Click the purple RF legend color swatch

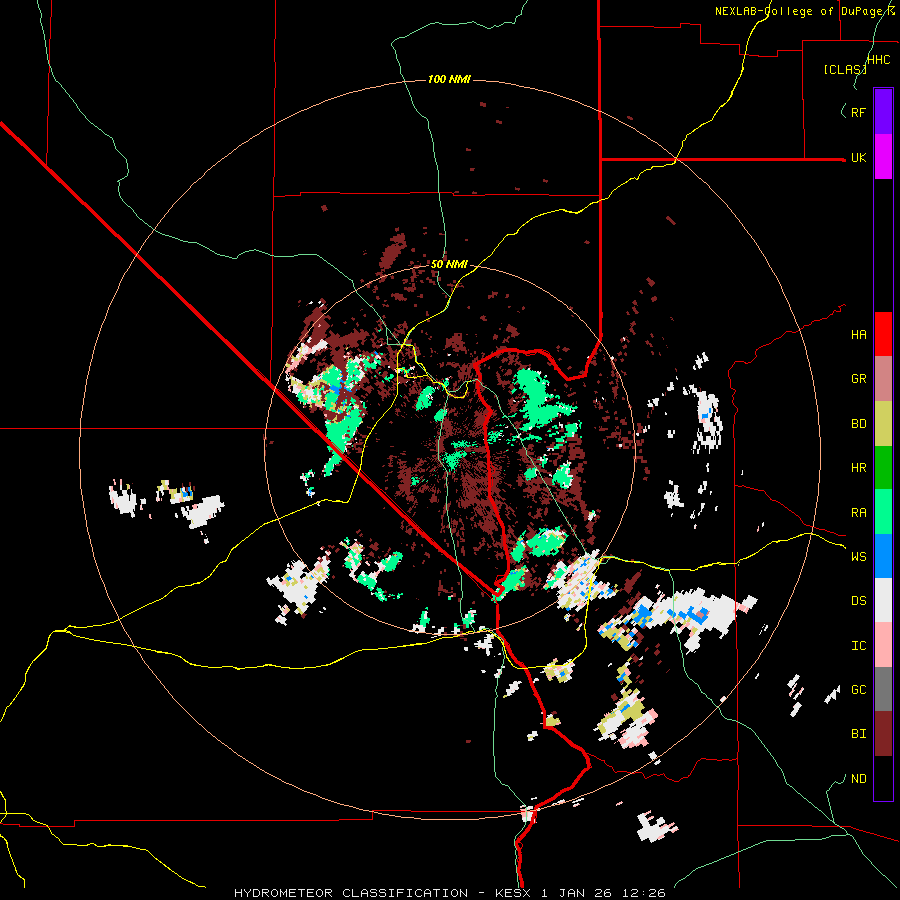(x=883, y=112)
